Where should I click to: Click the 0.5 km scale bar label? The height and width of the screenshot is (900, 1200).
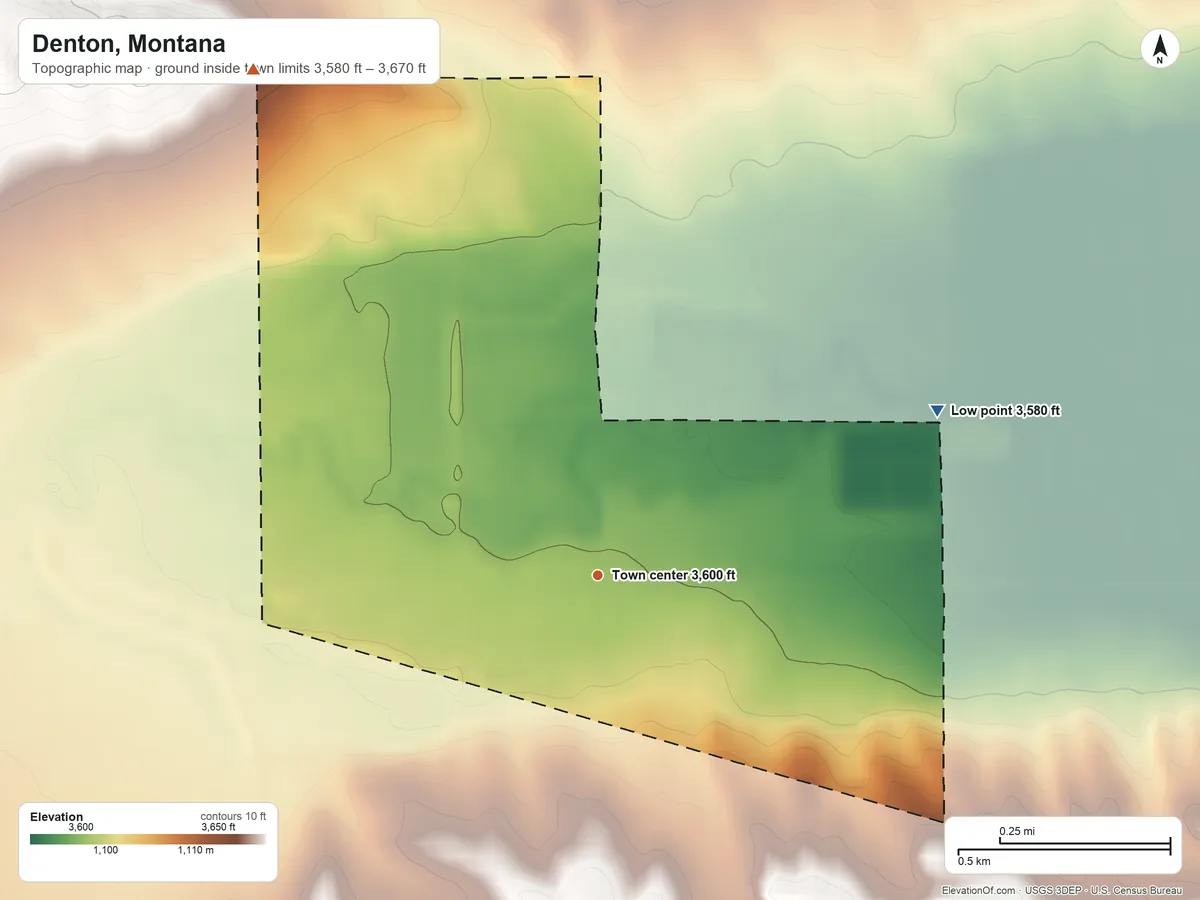(x=975, y=861)
